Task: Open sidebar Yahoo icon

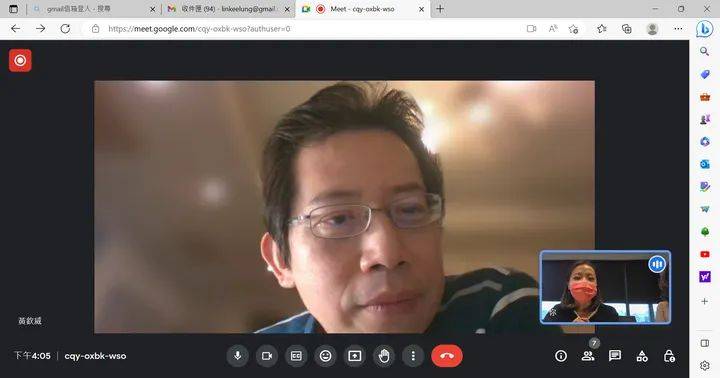Action: (x=704, y=276)
